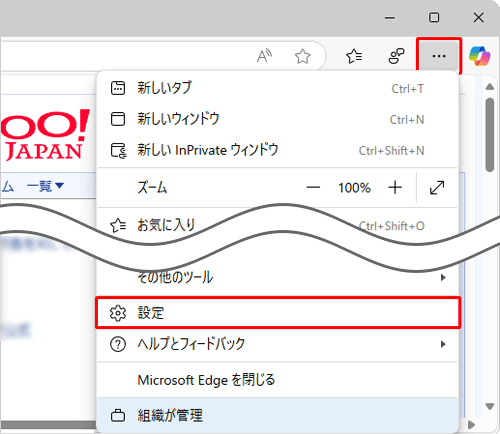This screenshot has height=434, width=500.
Task: Expand ヘルプとフィードバック submenu
Action: point(278,344)
